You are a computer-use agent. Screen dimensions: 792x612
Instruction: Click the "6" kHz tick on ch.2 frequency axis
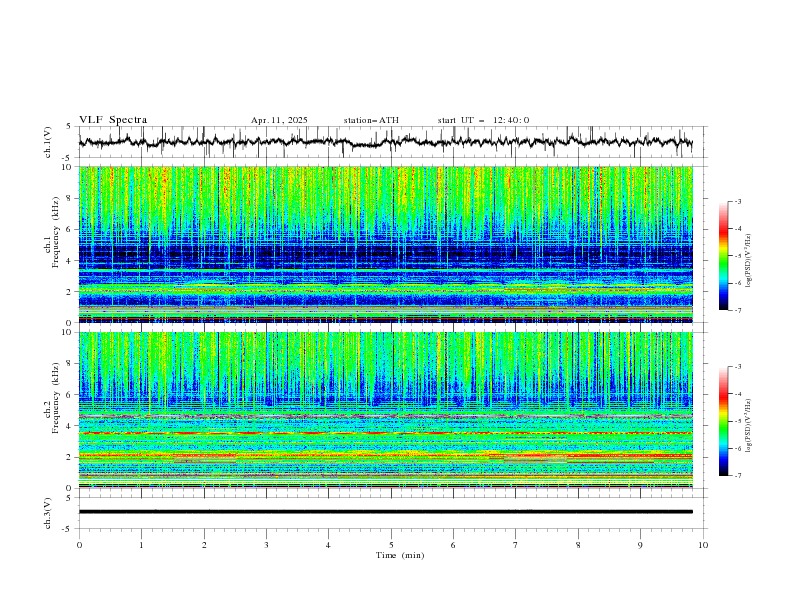[70, 395]
